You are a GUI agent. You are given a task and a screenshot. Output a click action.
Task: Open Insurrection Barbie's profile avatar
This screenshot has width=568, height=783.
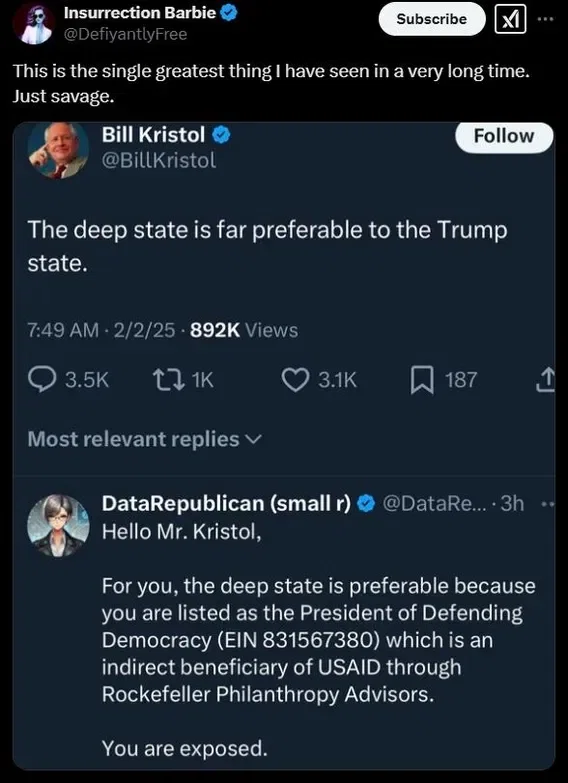coord(33,23)
